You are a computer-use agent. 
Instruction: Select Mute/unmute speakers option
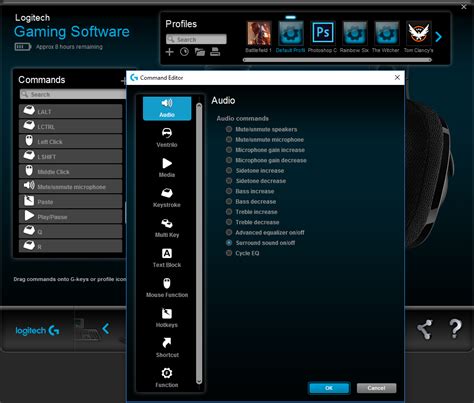pyautogui.click(x=229, y=129)
